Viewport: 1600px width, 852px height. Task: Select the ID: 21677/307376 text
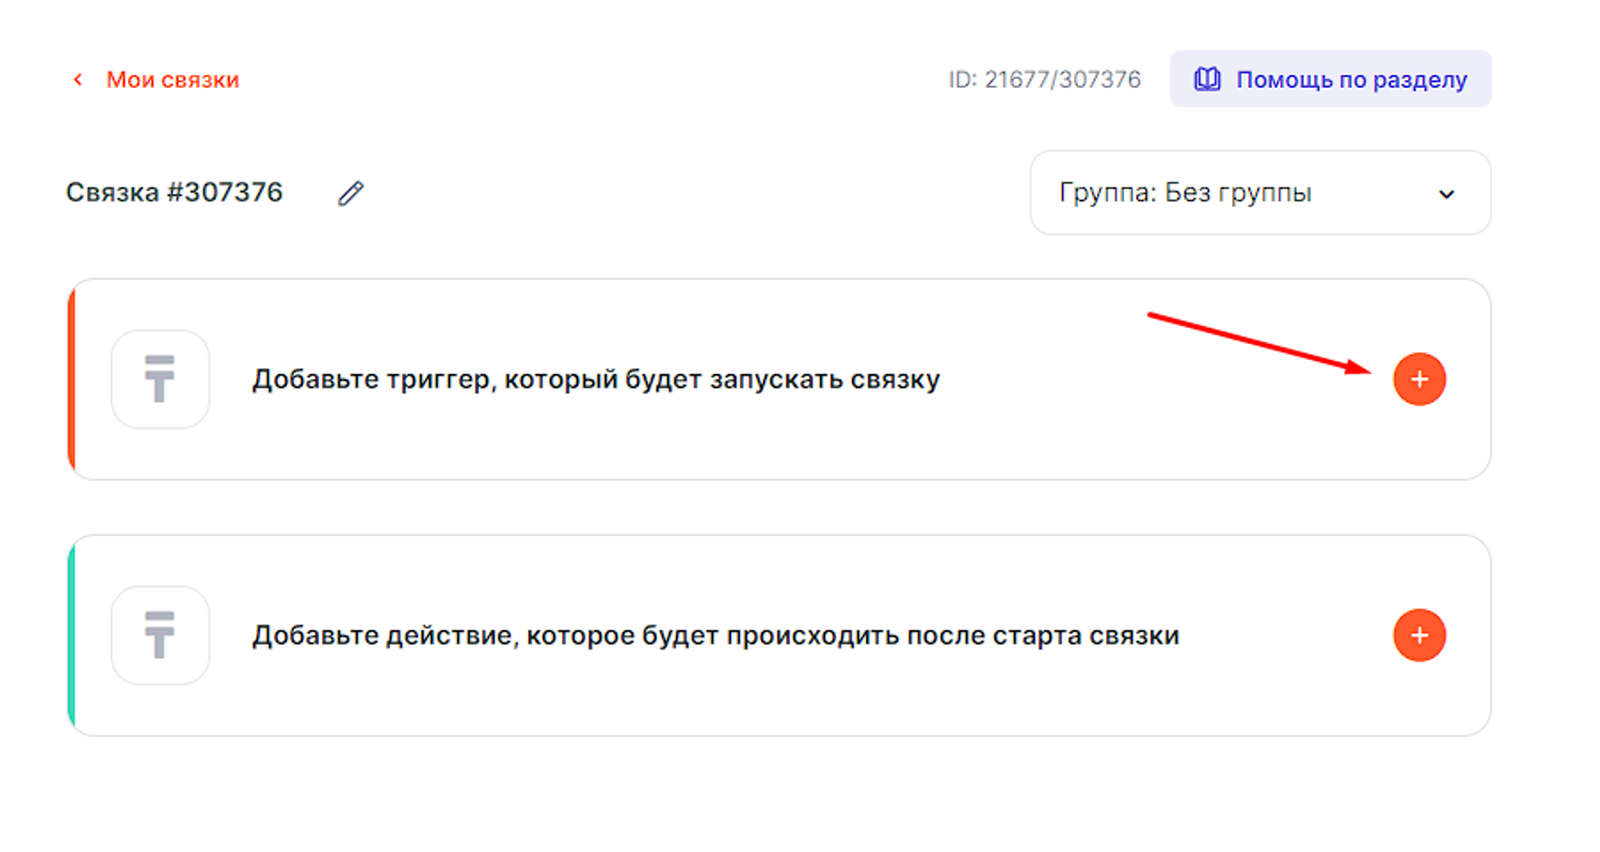coord(1044,80)
